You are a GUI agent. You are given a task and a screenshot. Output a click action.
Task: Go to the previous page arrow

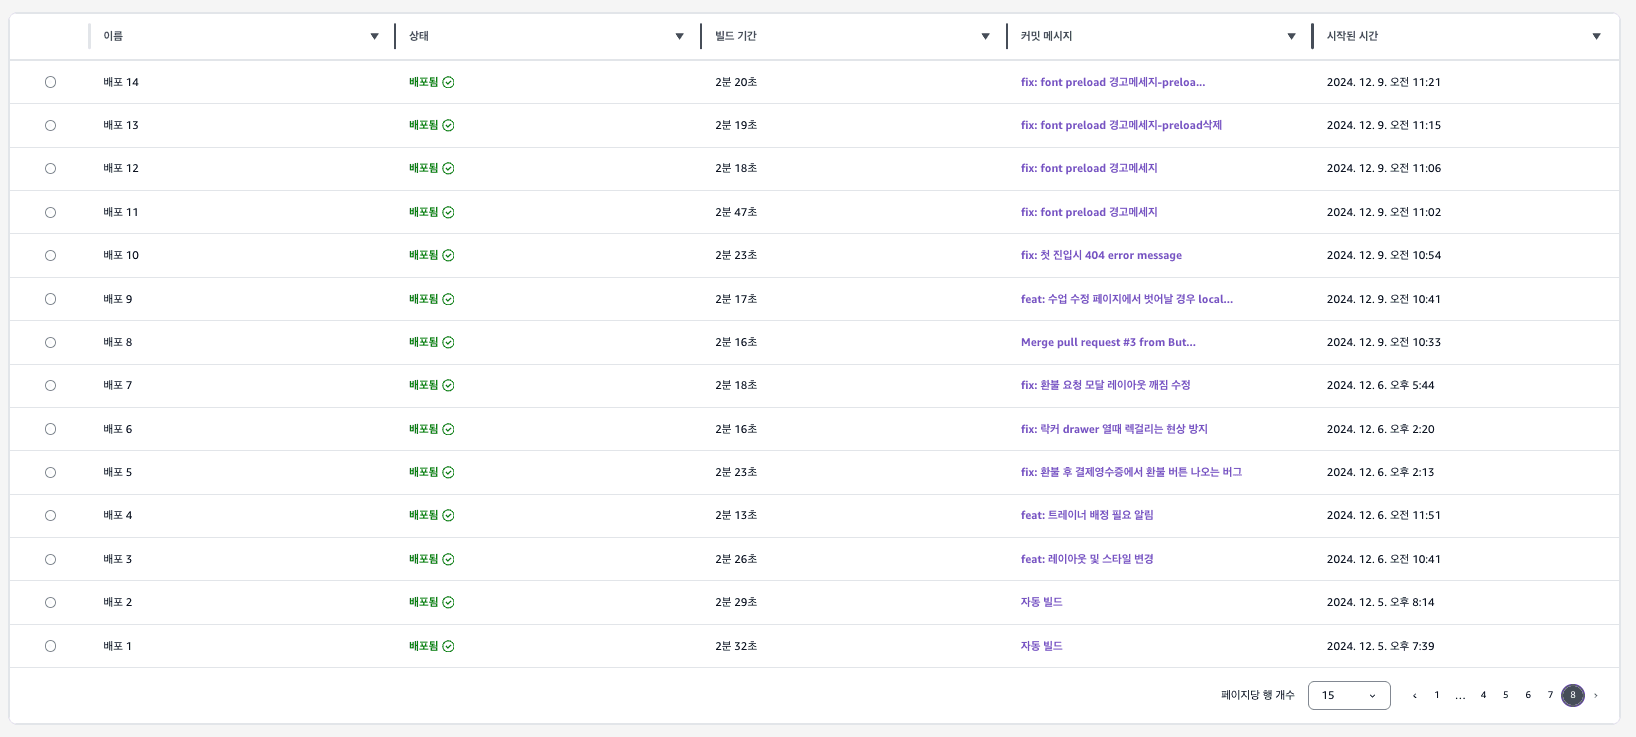coord(1414,695)
